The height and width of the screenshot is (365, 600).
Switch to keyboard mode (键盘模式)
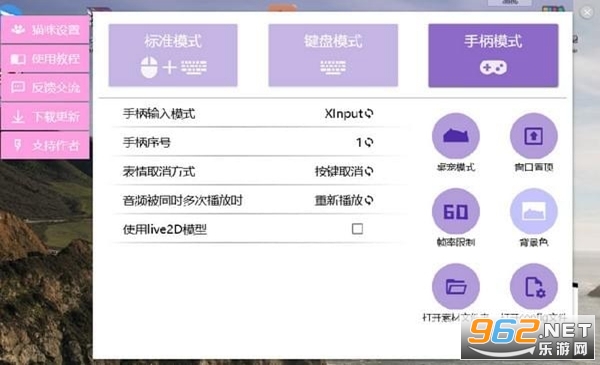click(333, 55)
